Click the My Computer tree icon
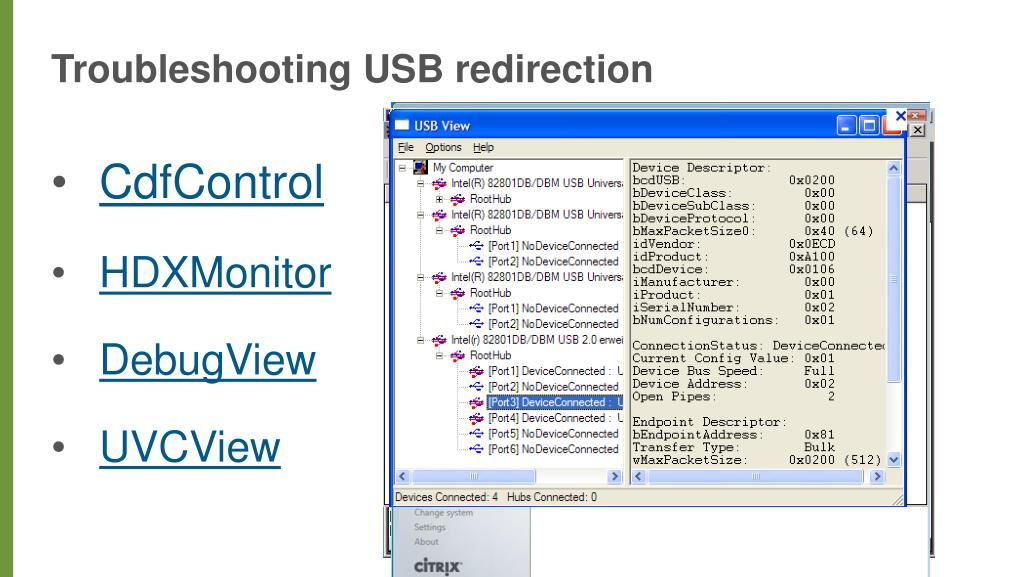Image resolution: width=1023 pixels, height=577 pixels. (x=421, y=168)
